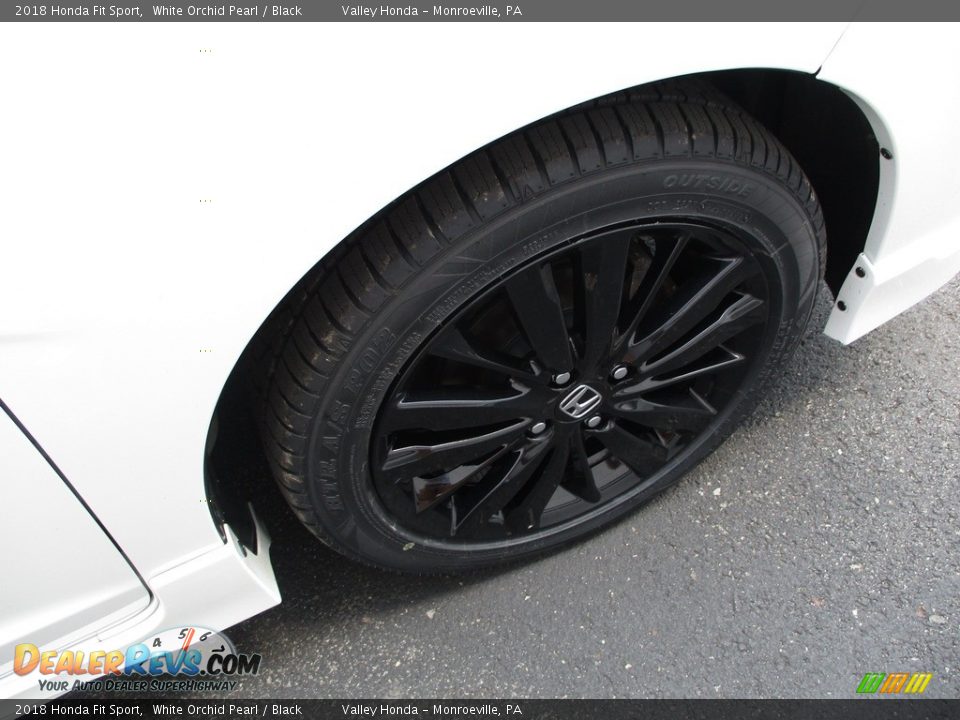
Task: Click "Valley Honda – Monroeville, PA" in the header caption
Action: pos(432,10)
